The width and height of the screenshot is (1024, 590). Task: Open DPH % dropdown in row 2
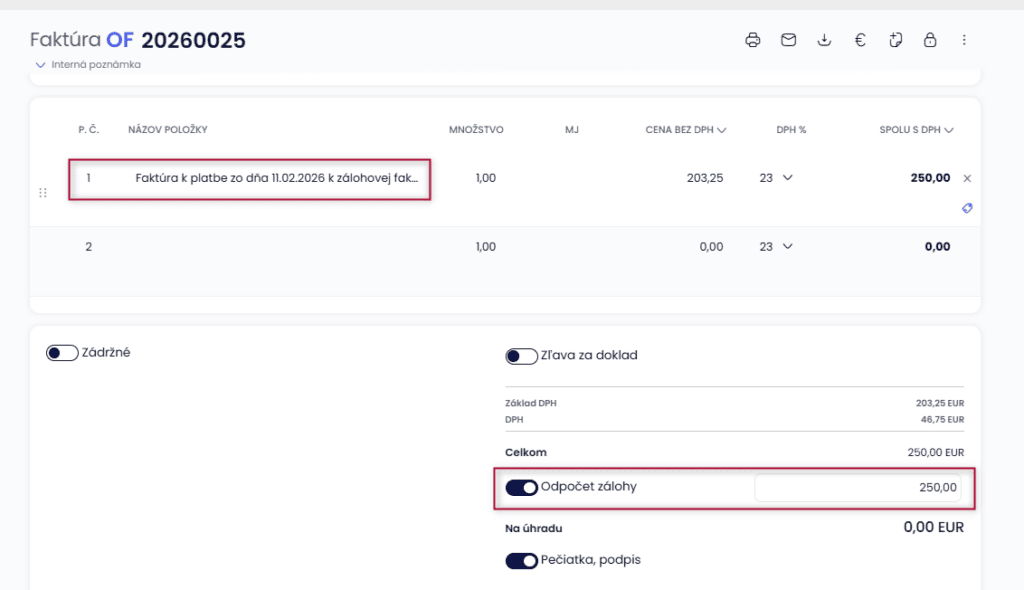(778, 247)
